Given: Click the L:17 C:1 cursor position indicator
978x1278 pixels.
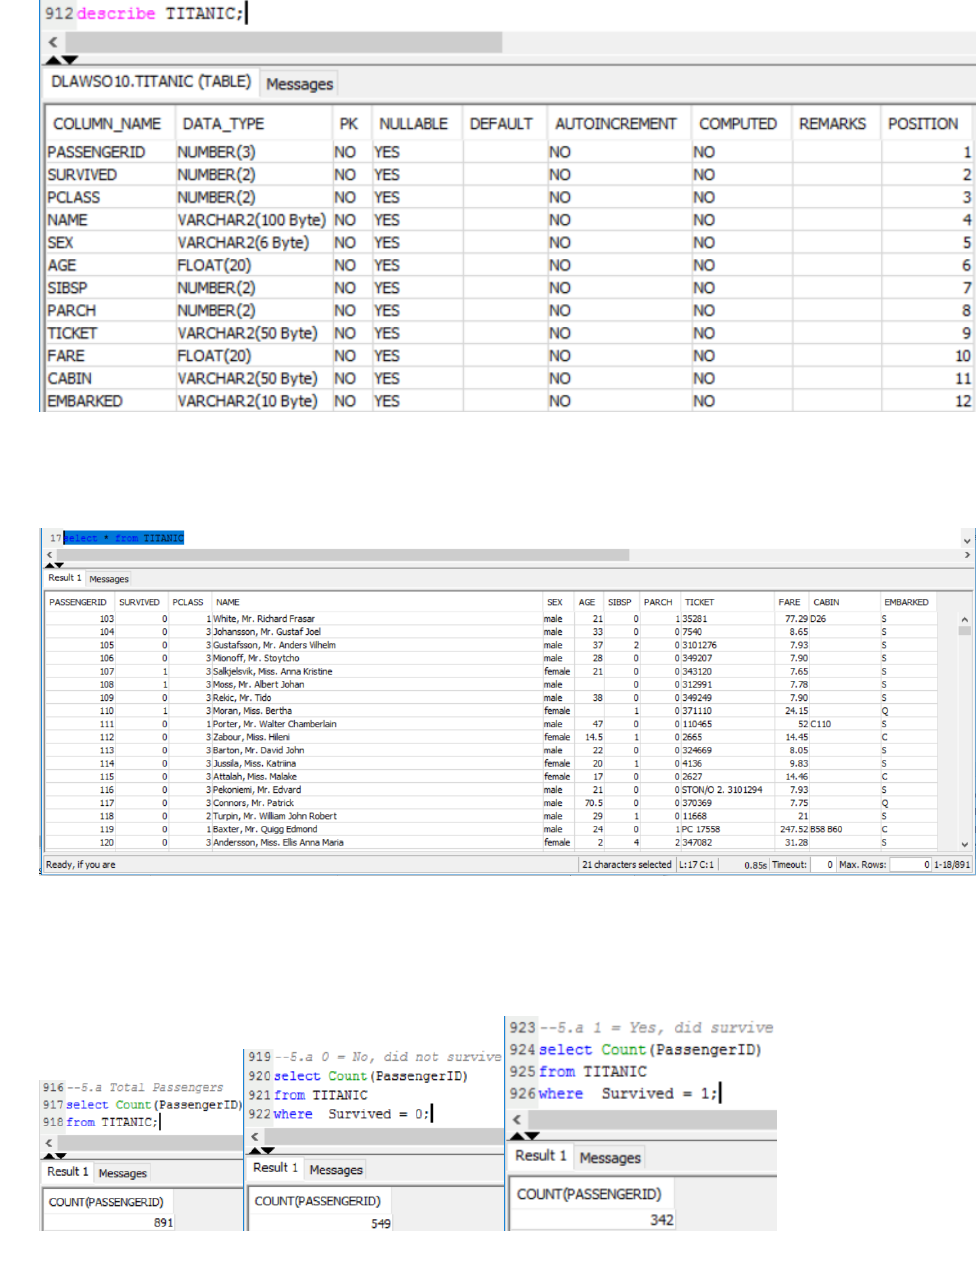Looking at the screenshot, I should [x=697, y=865].
